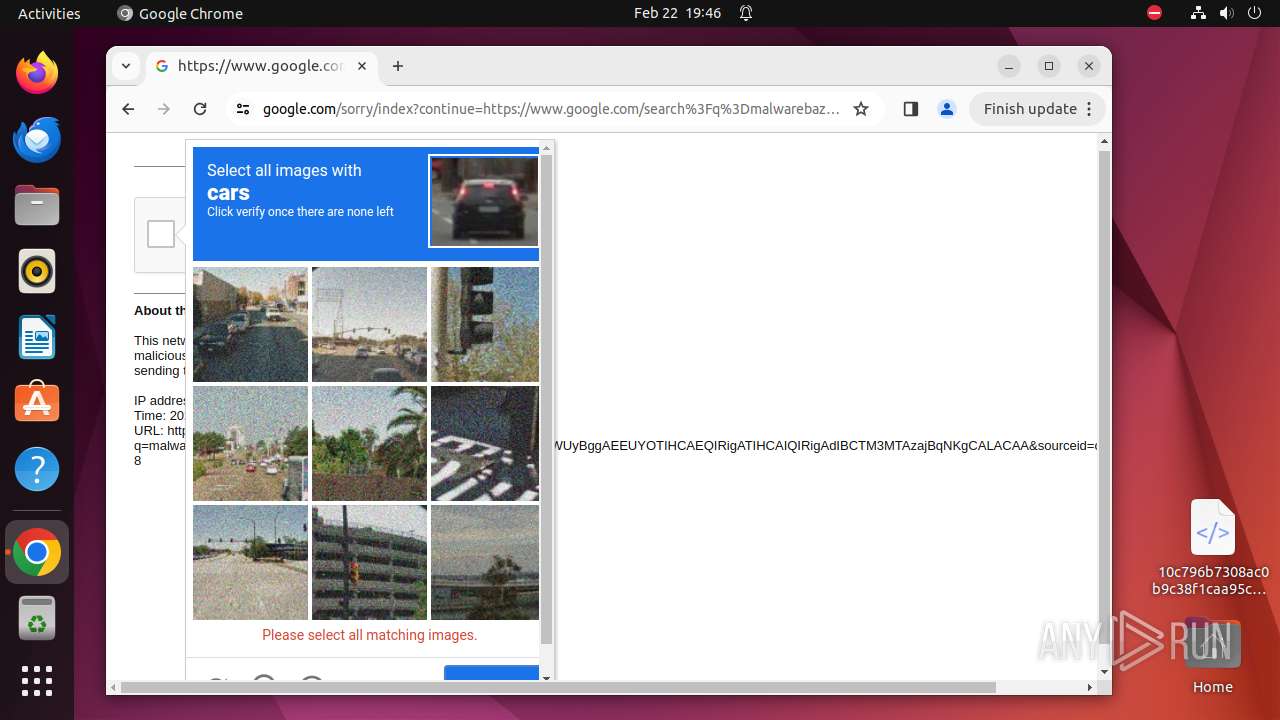Viewport: 1280px width, 720px height.
Task: Select bottom-left captcha tile with empty road
Action: 250,562
